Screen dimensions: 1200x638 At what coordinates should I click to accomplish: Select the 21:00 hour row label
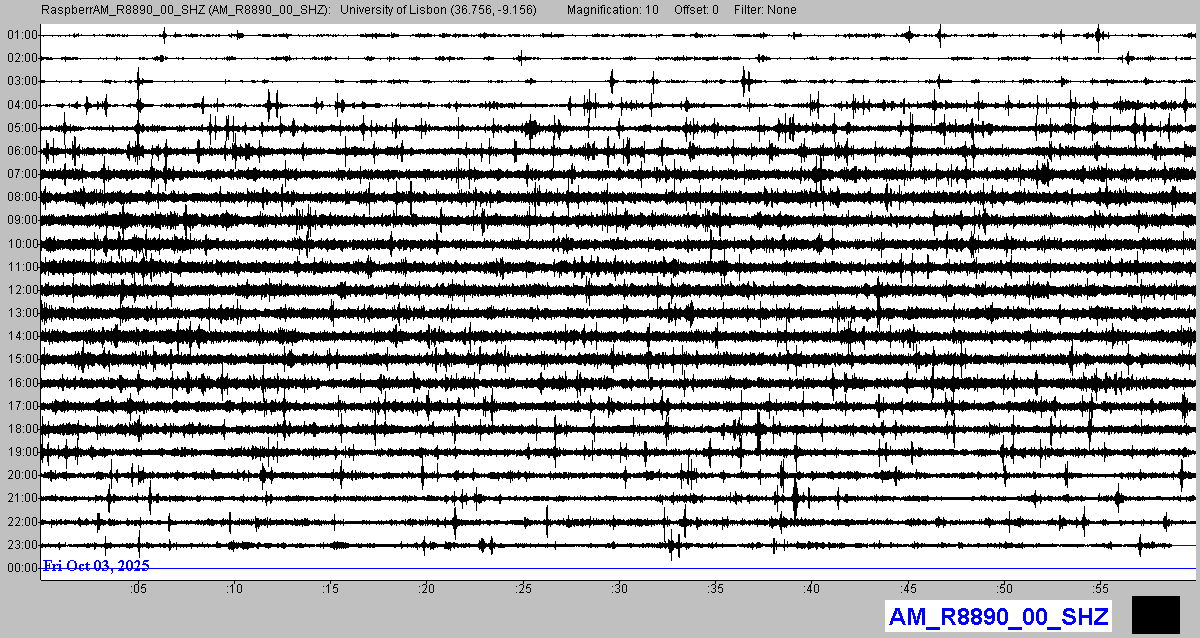click(21, 498)
